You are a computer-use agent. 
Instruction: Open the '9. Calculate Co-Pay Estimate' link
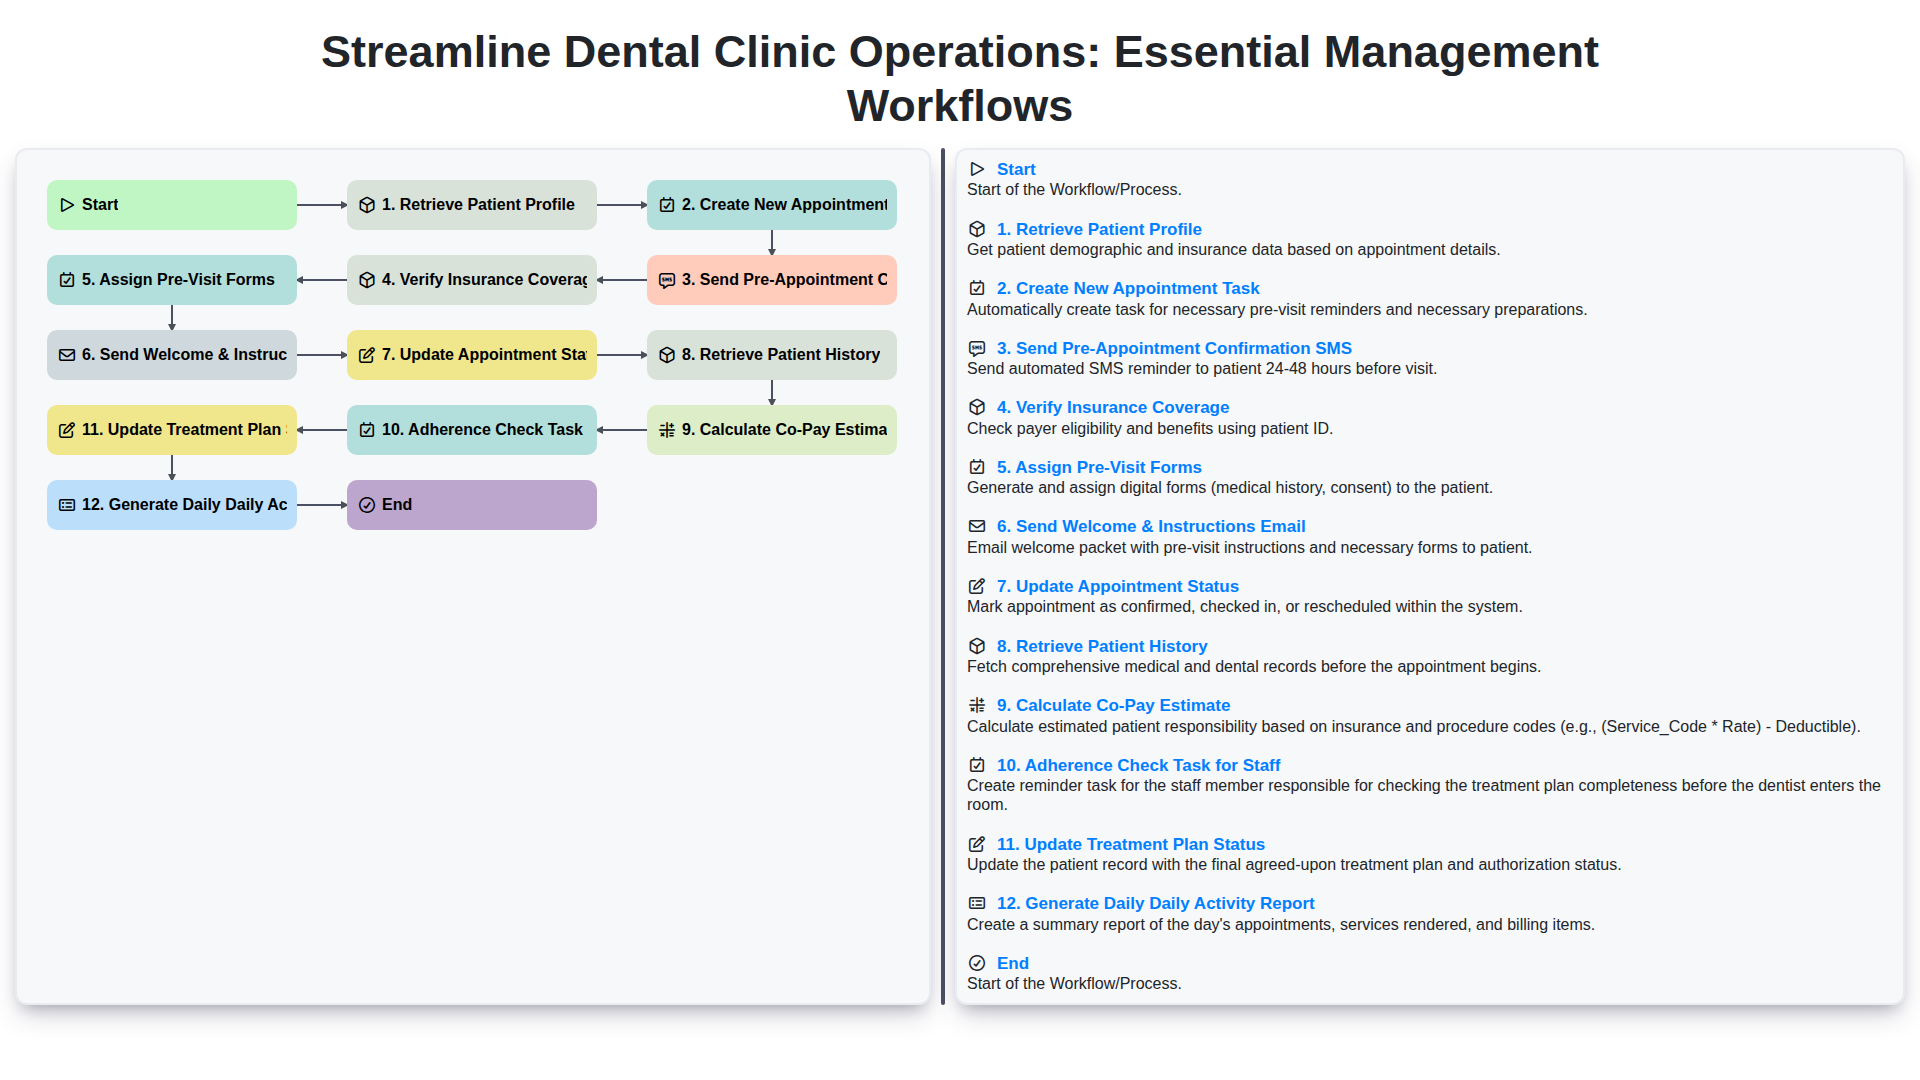[1113, 705]
